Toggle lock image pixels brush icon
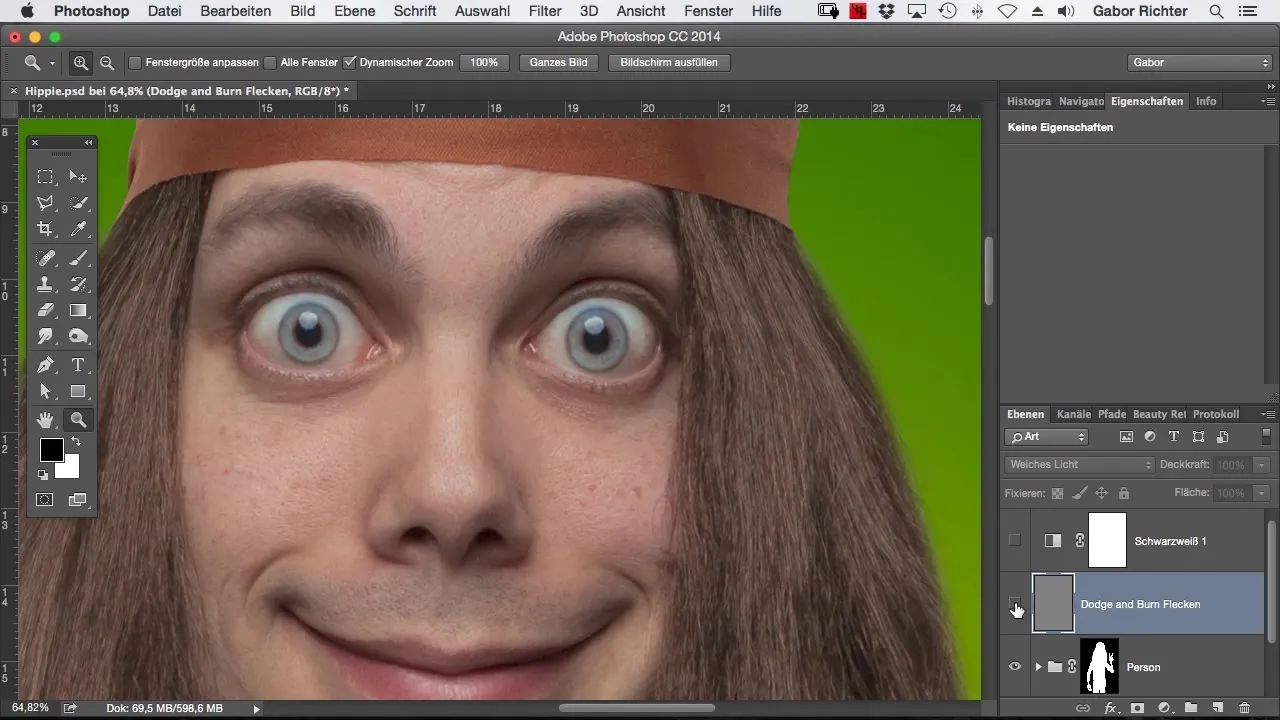This screenshot has height=720, width=1280. (x=1079, y=493)
